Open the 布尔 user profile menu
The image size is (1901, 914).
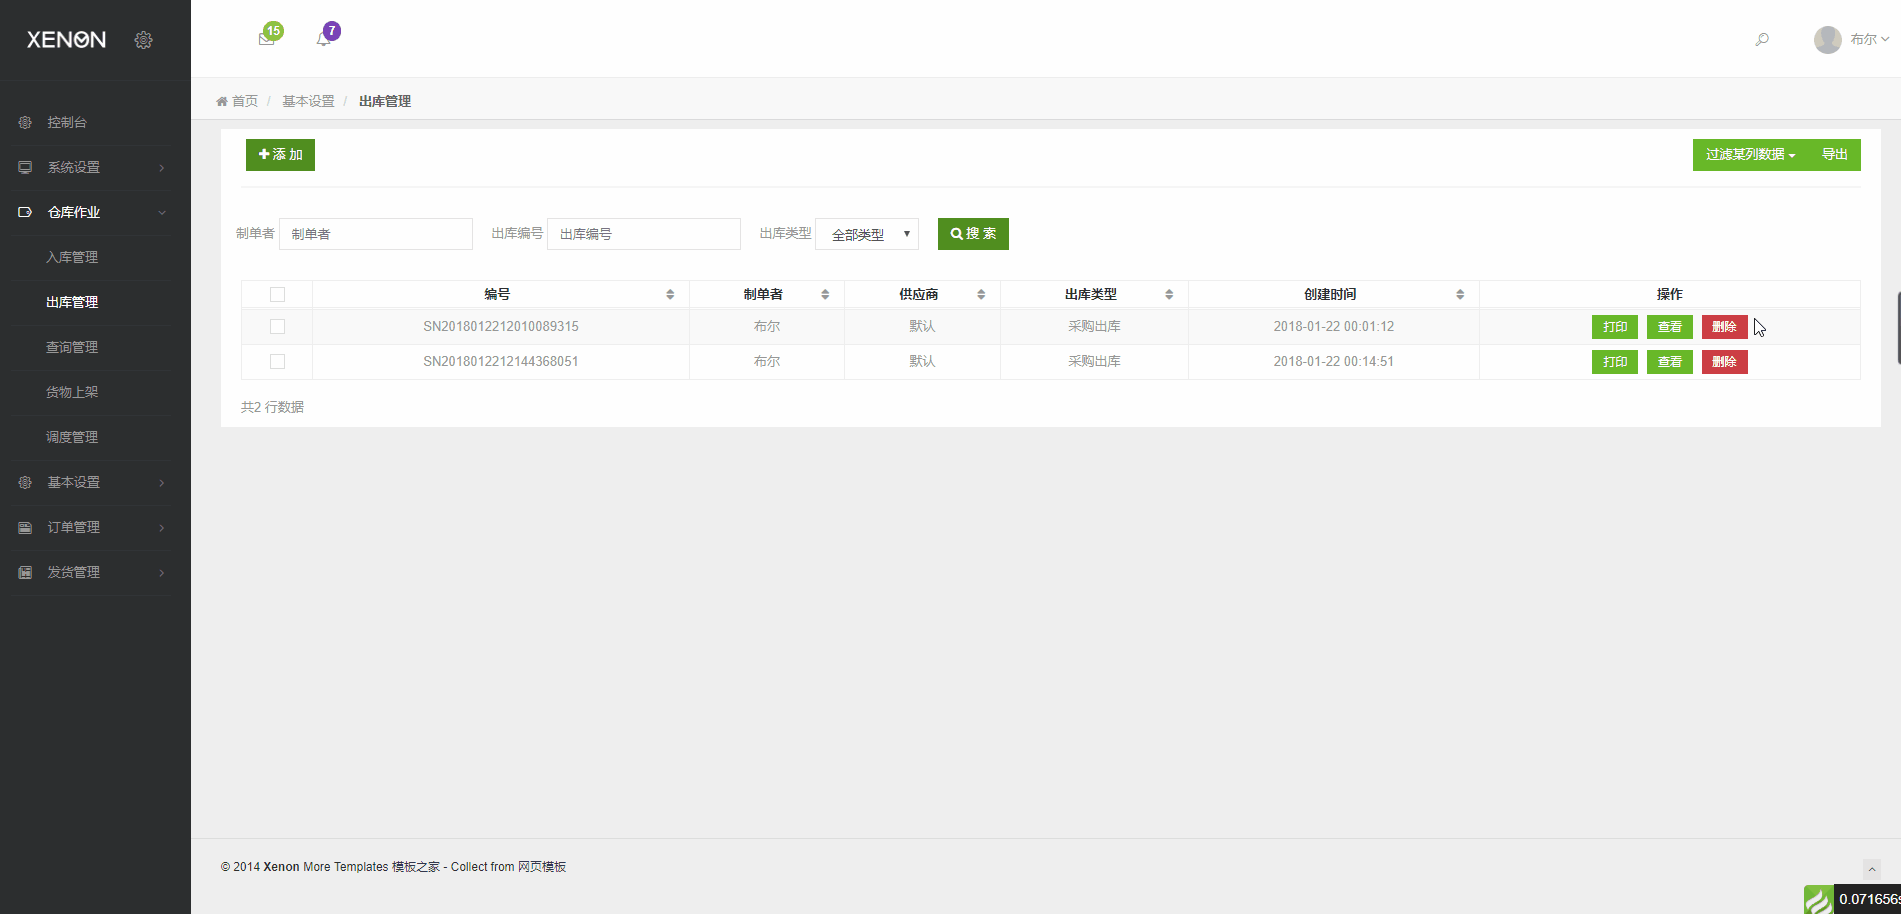pyautogui.click(x=1851, y=39)
